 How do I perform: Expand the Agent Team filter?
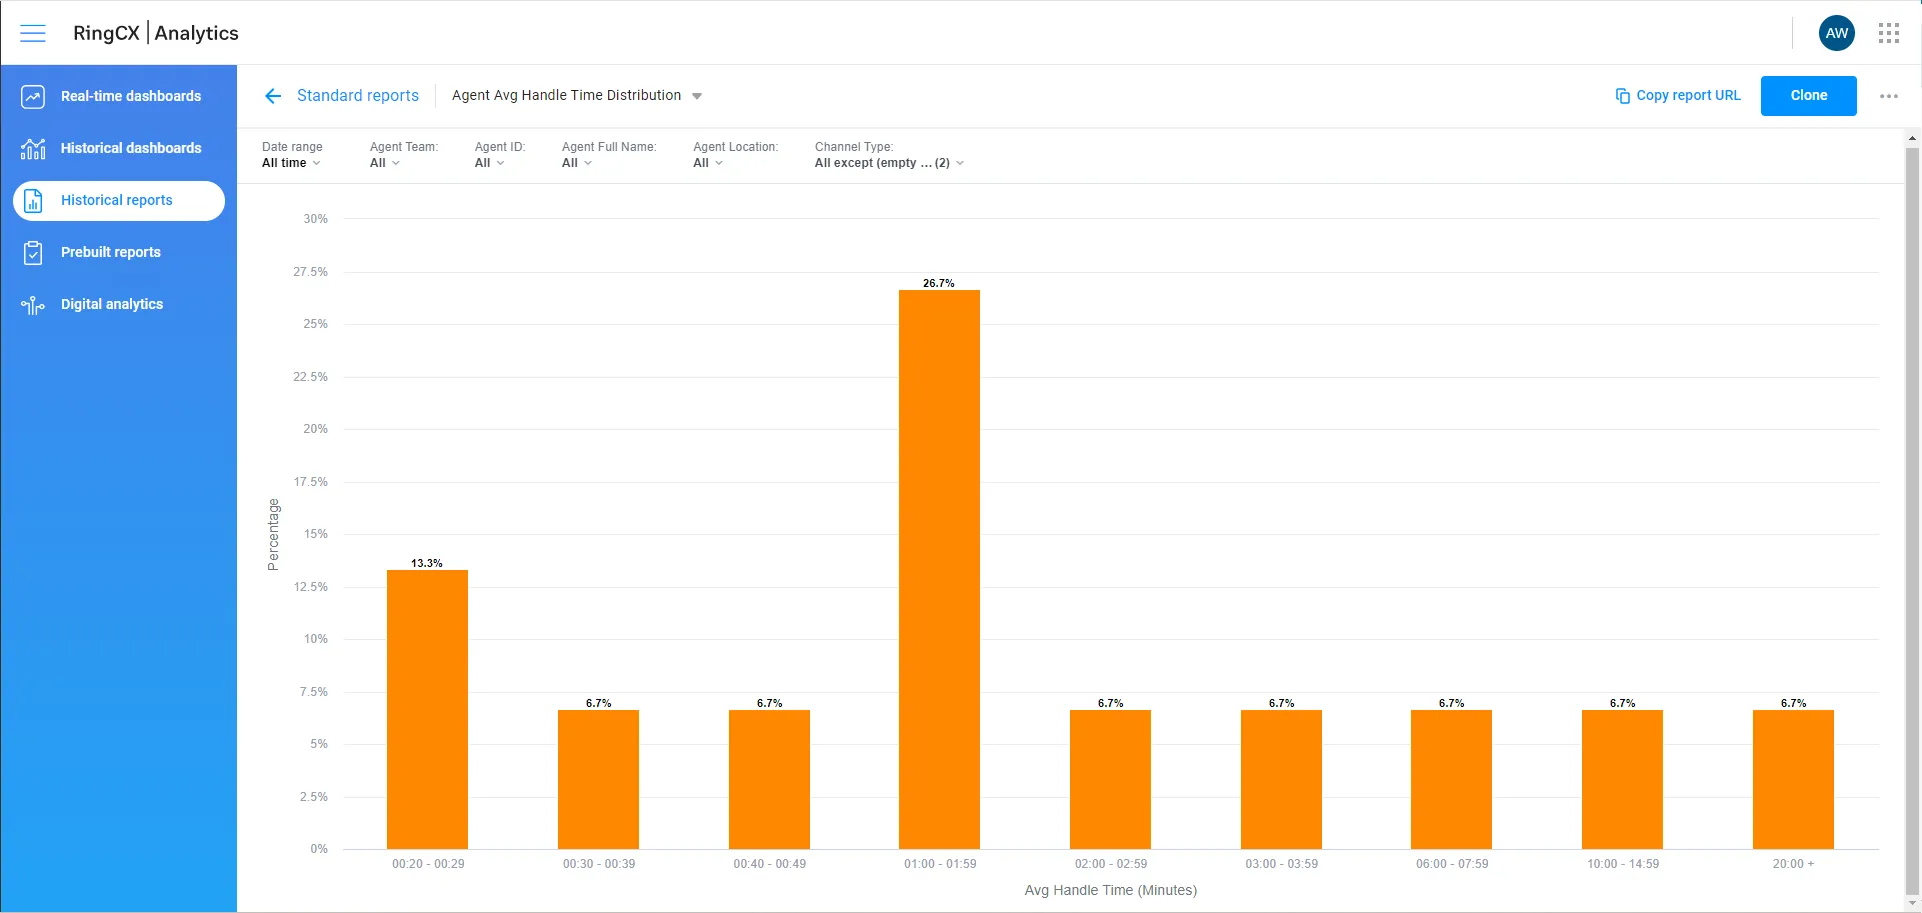pos(385,163)
